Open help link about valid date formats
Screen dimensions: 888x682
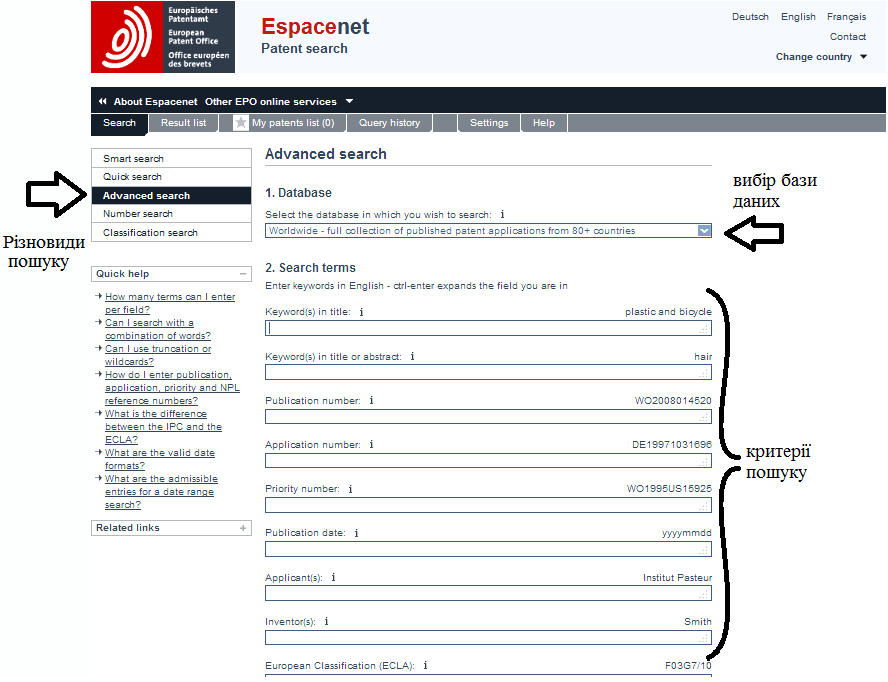coord(160,459)
